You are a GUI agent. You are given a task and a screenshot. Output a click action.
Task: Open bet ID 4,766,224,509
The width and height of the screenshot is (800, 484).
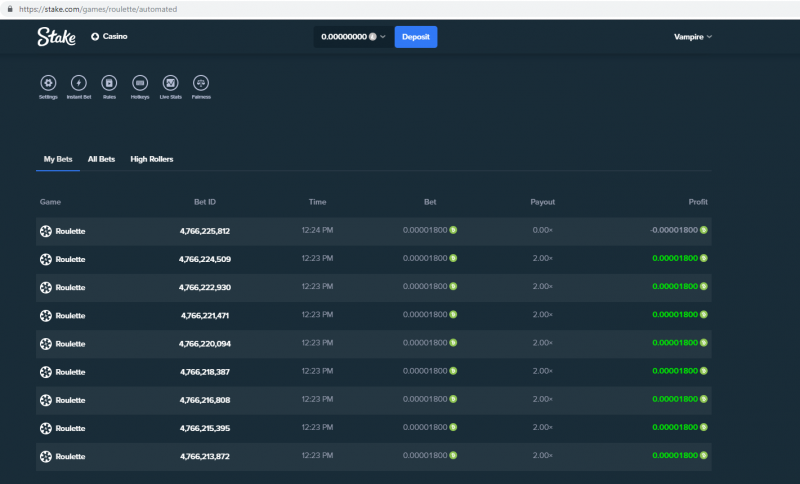(x=205, y=259)
